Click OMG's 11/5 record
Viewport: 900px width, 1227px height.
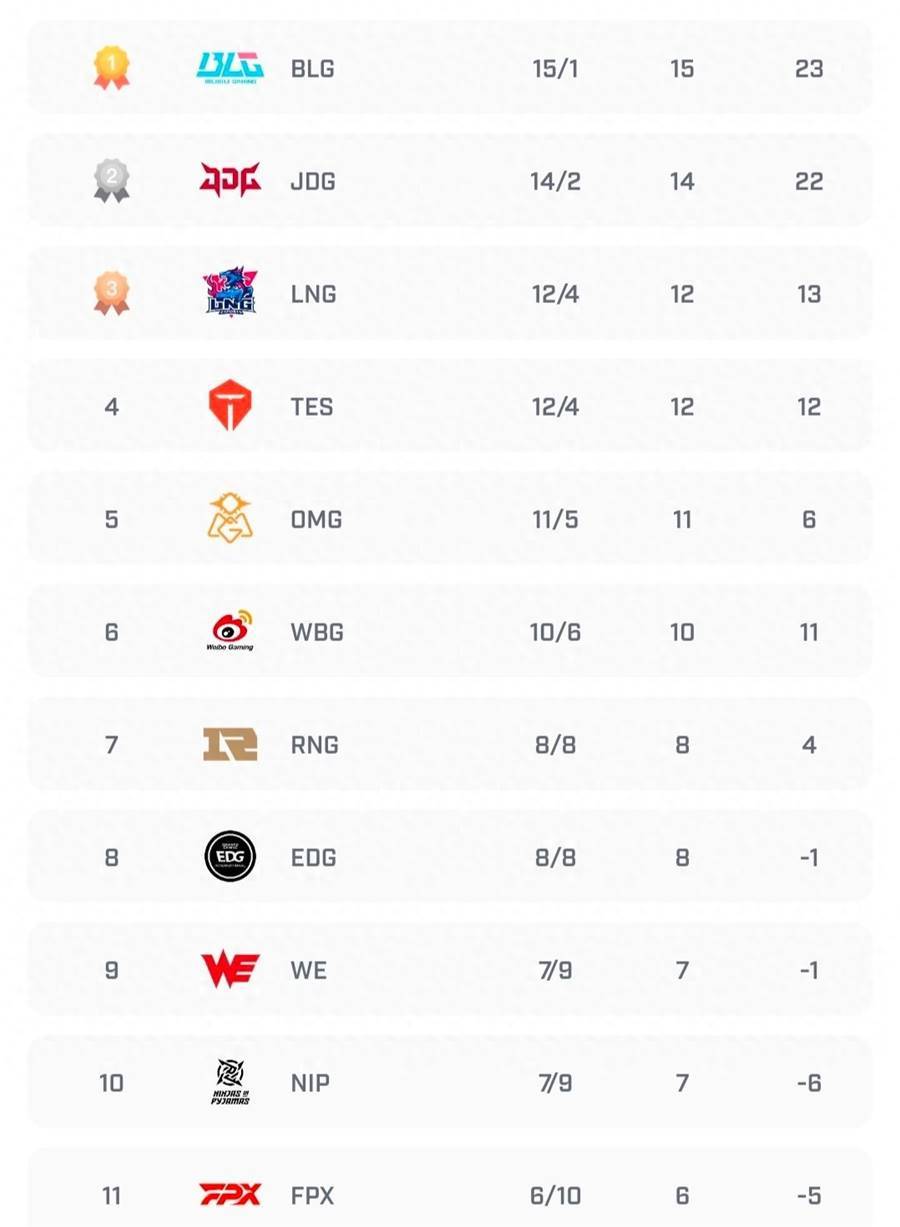point(555,519)
